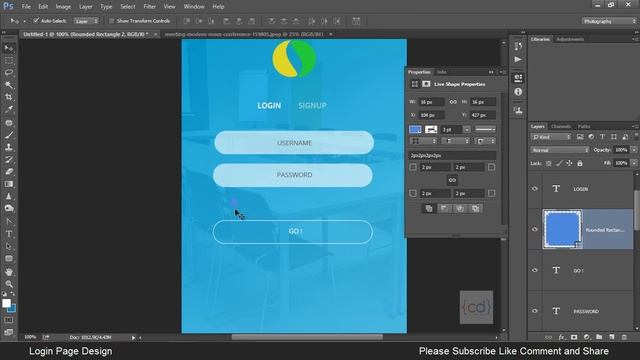Open the stroke line style dropdown
Viewport: 640px width, 360px height.
[x=485, y=129]
